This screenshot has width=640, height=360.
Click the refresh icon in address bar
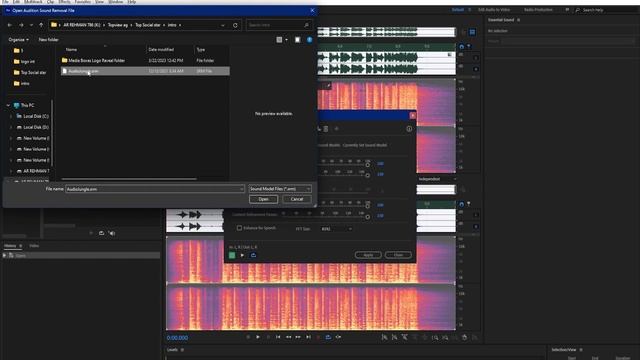(235, 25)
